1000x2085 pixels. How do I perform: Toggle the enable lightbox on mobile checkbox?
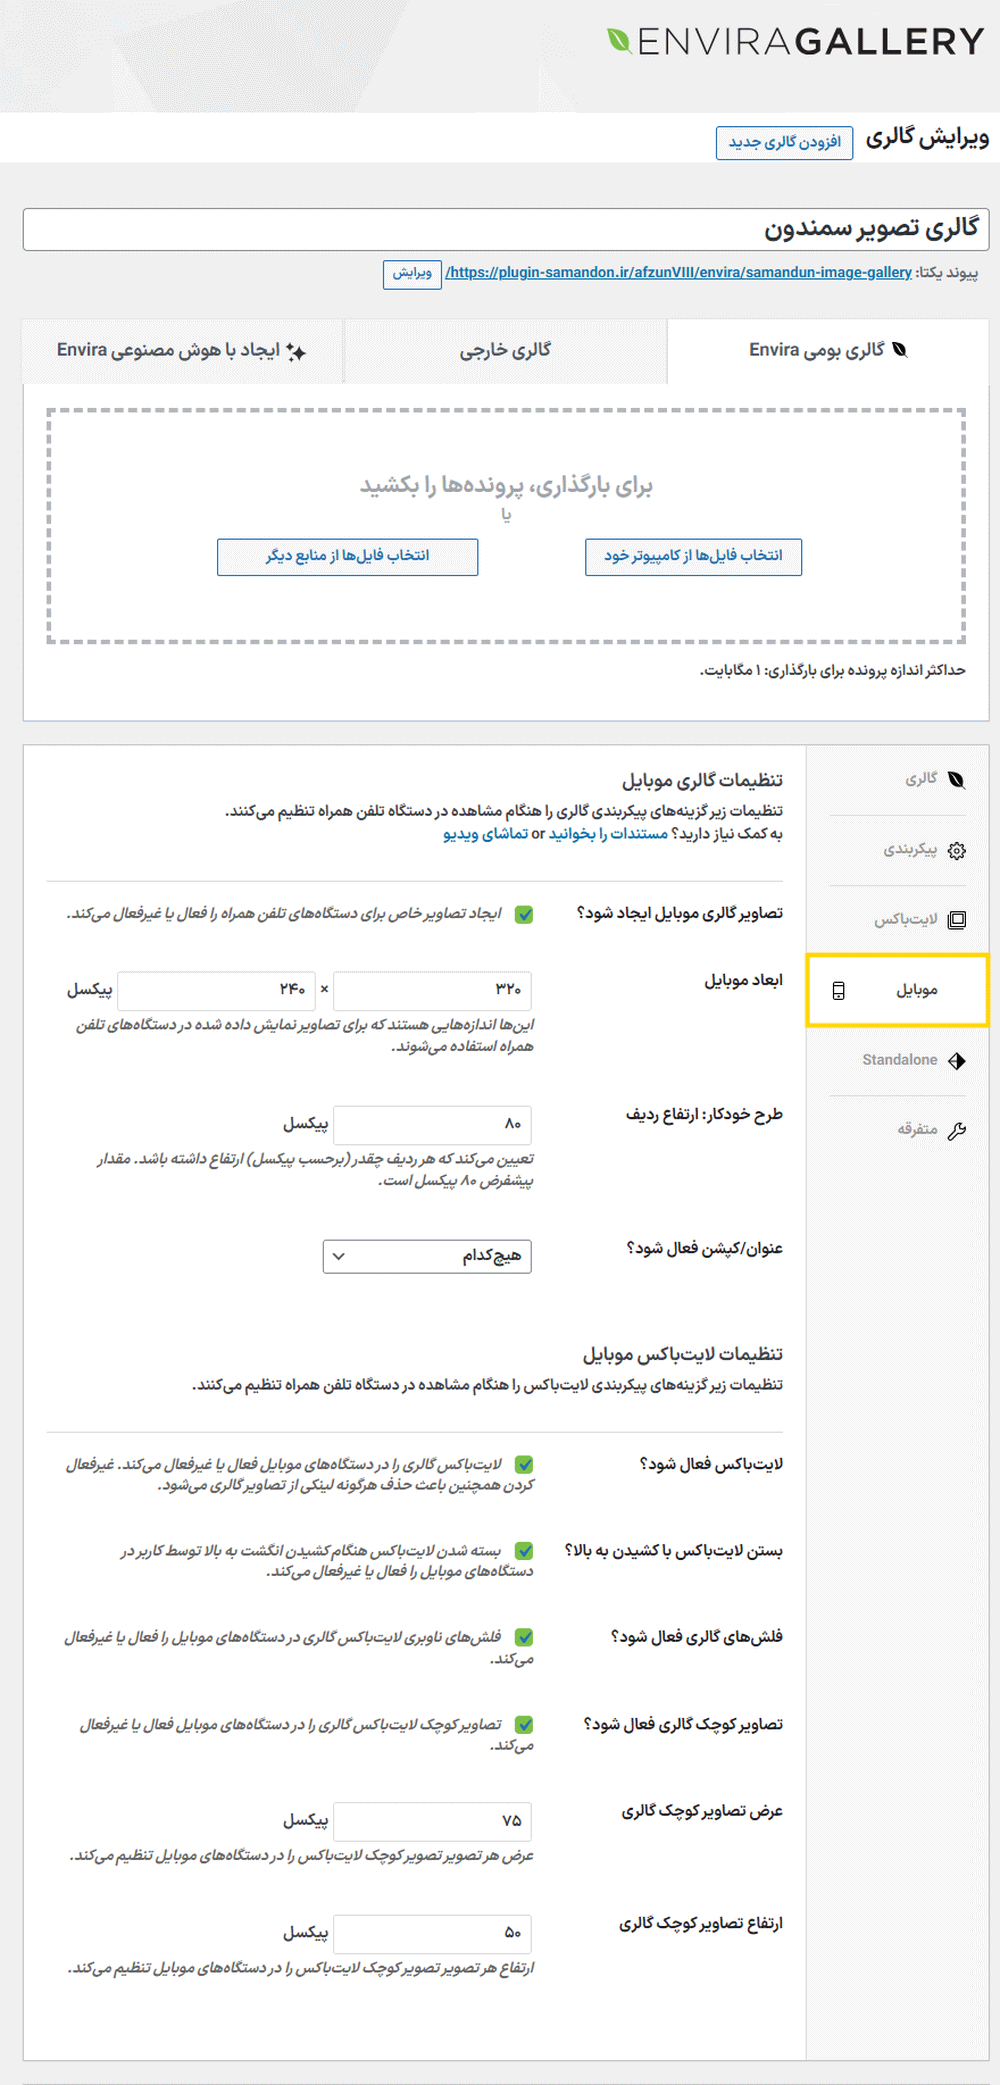[524, 1465]
